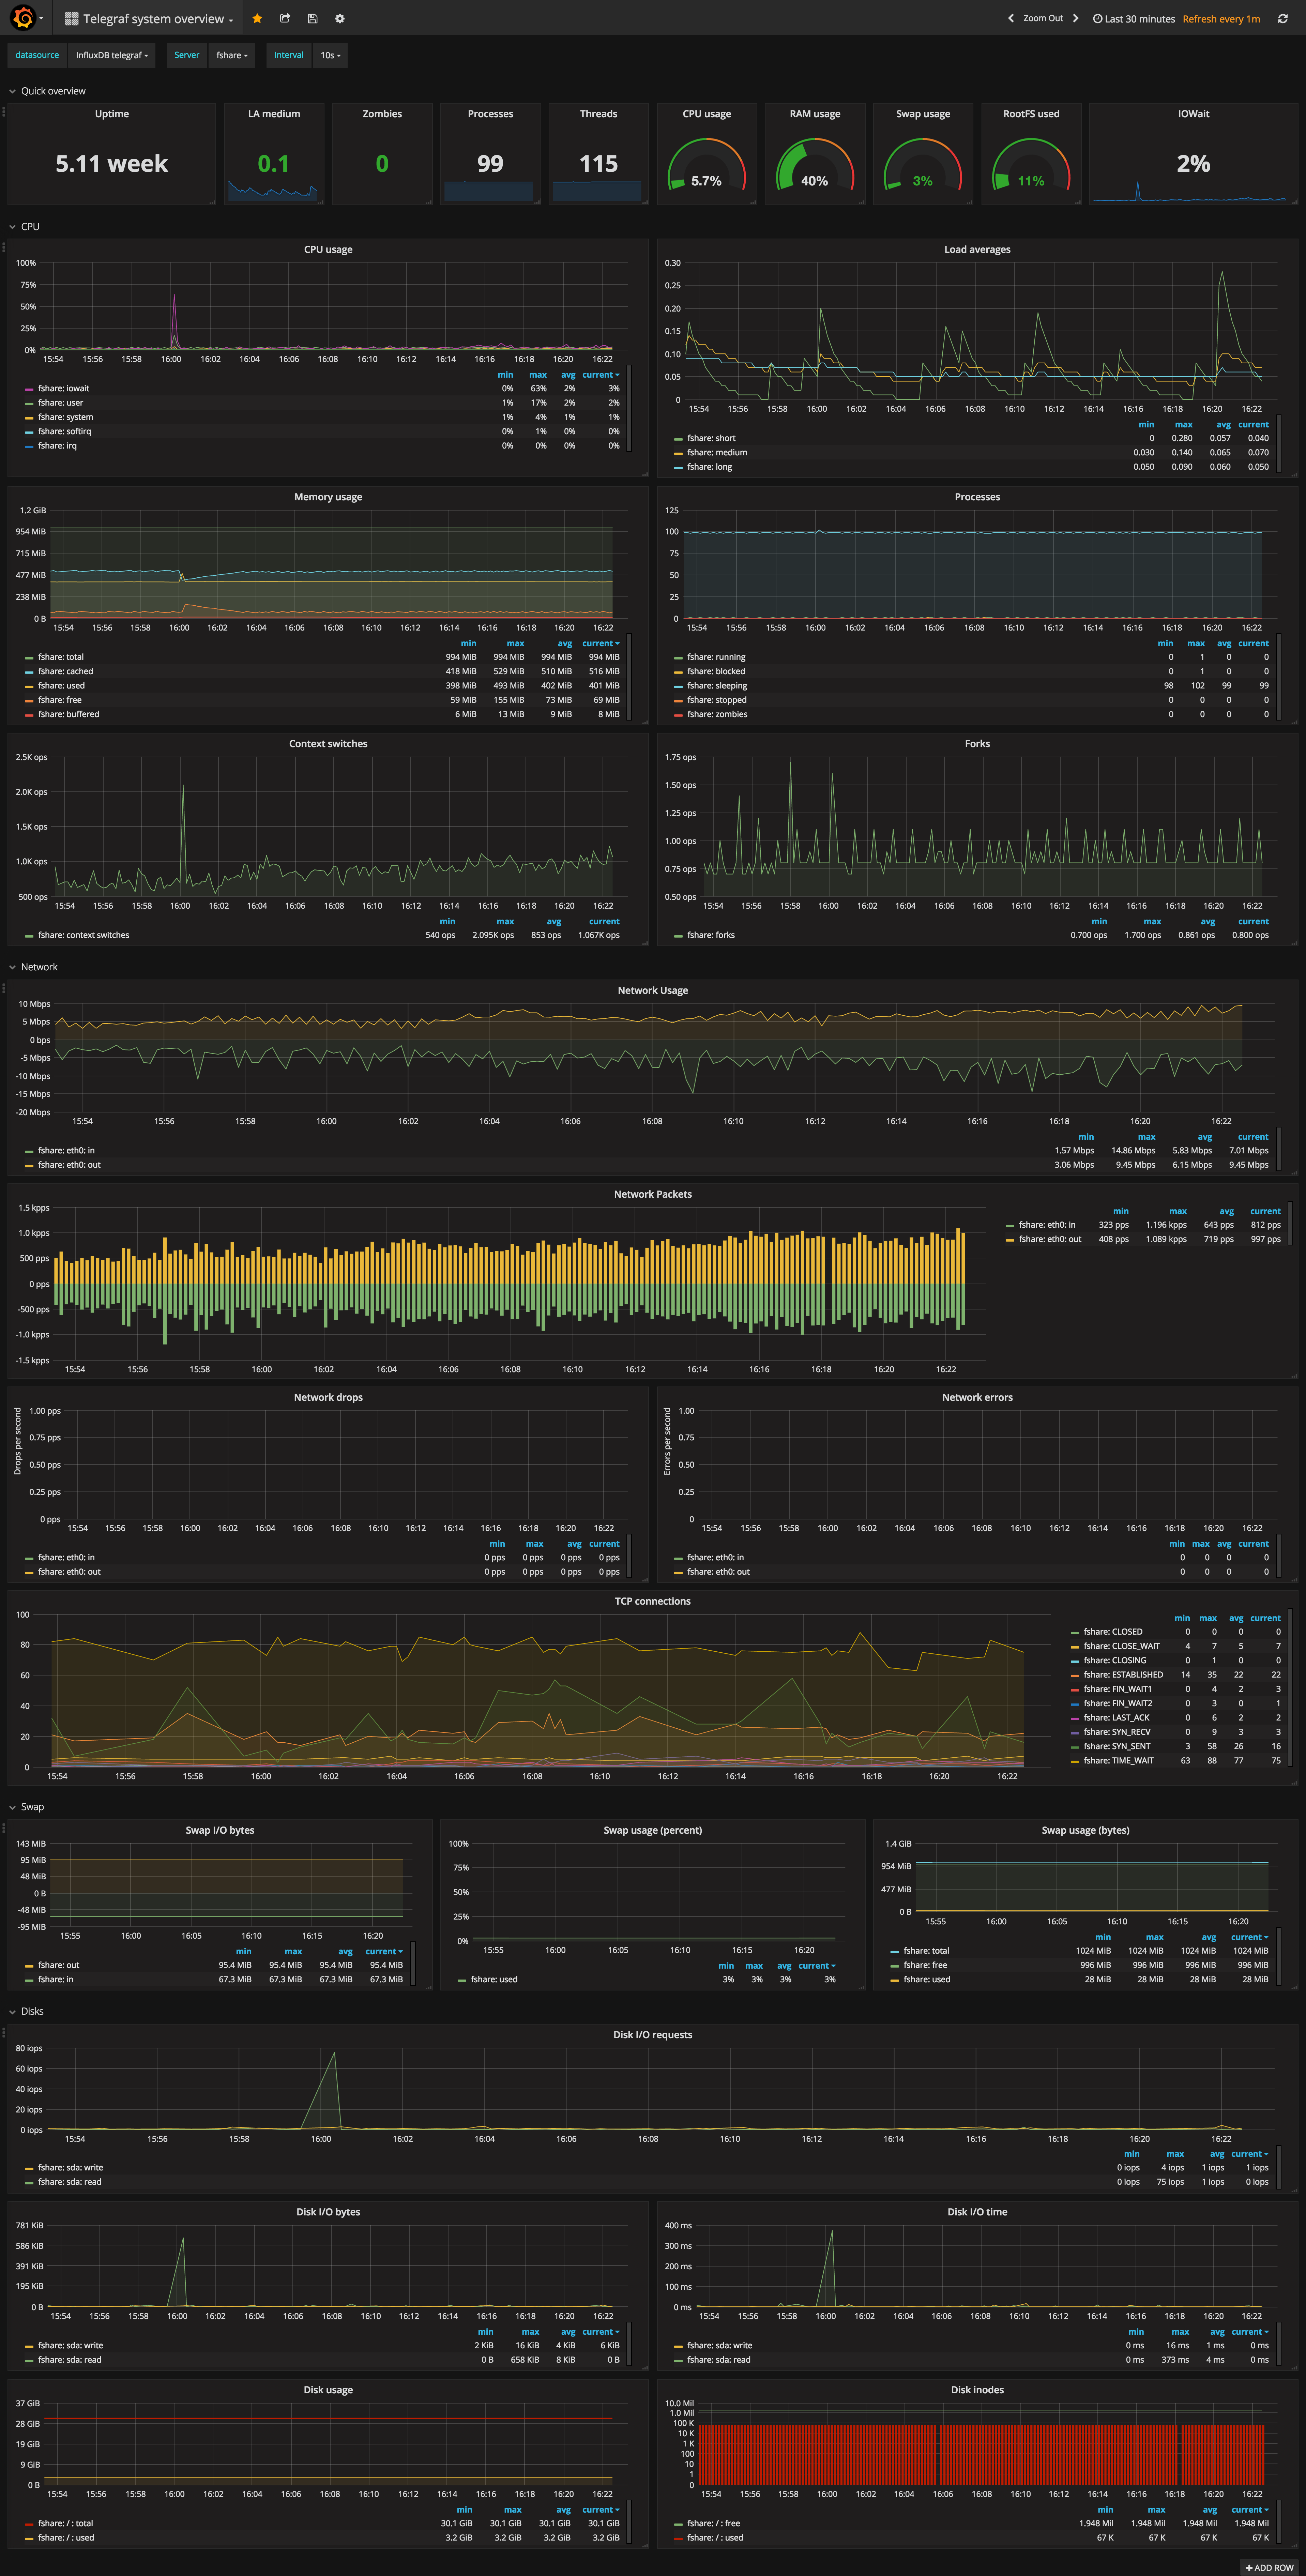Toggle fshare: TIME_WAIT series in TCP legend
Image resolution: width=1306 pixels, height=2576 pixels.
pos(1118,1760)
